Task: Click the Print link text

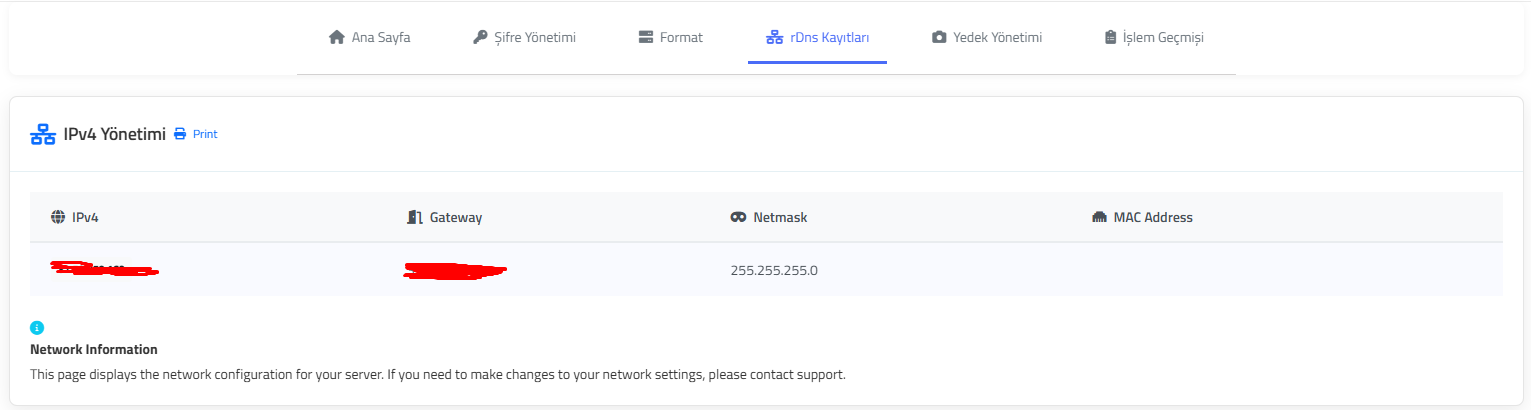Action: 205,134
